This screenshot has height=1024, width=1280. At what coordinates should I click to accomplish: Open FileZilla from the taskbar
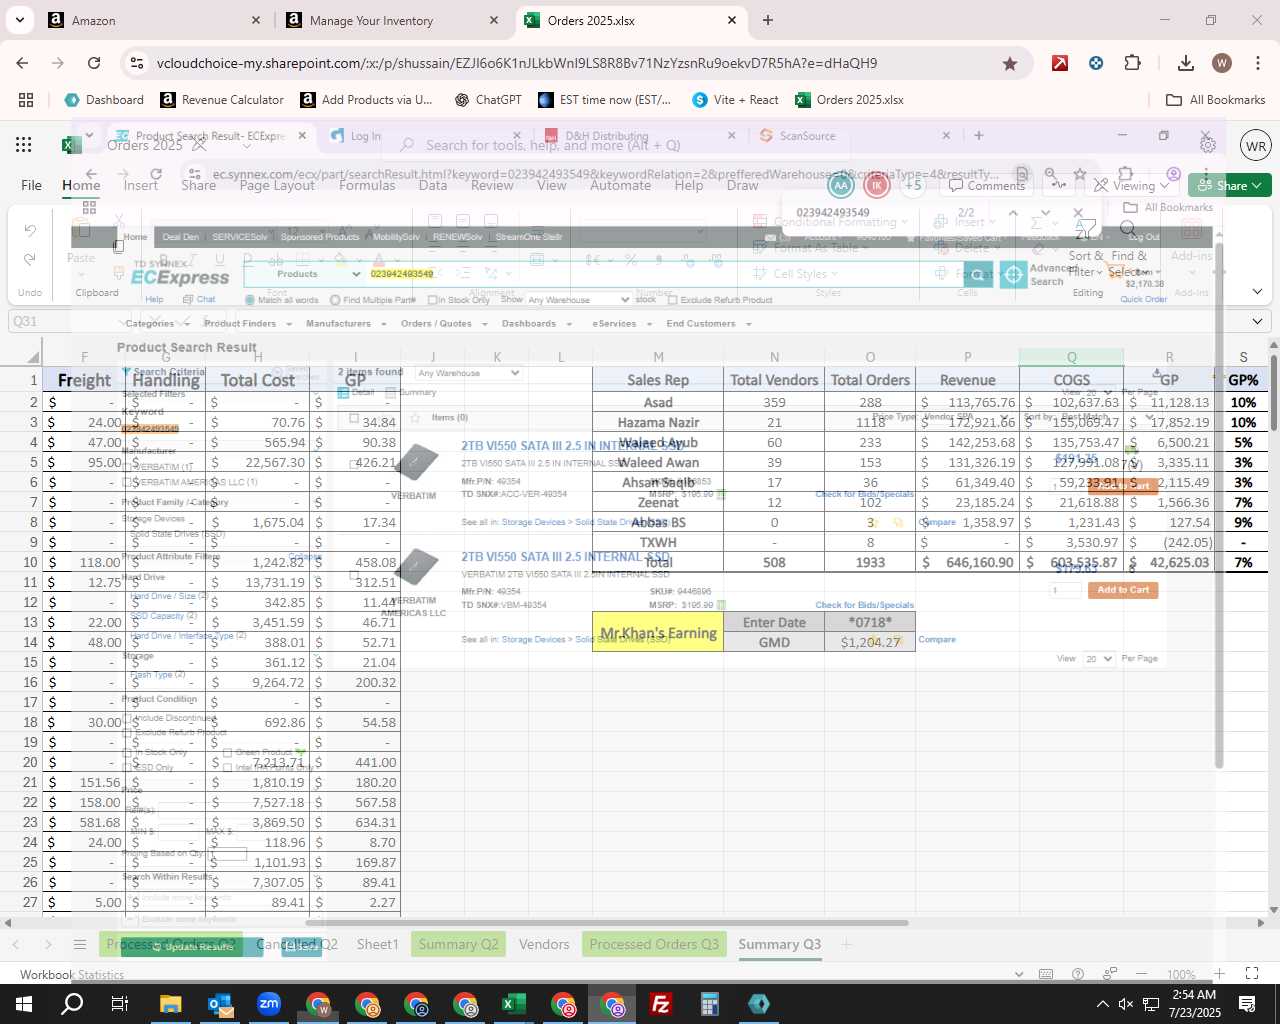pyautogui.click(x=660, y=1004)
